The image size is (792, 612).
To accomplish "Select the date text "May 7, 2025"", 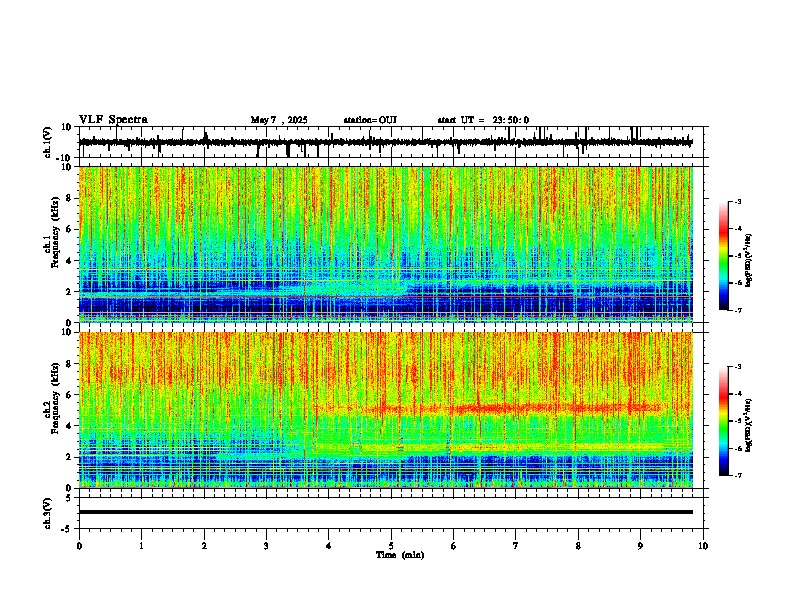I will pyautogui.click(x=279, y=120).
